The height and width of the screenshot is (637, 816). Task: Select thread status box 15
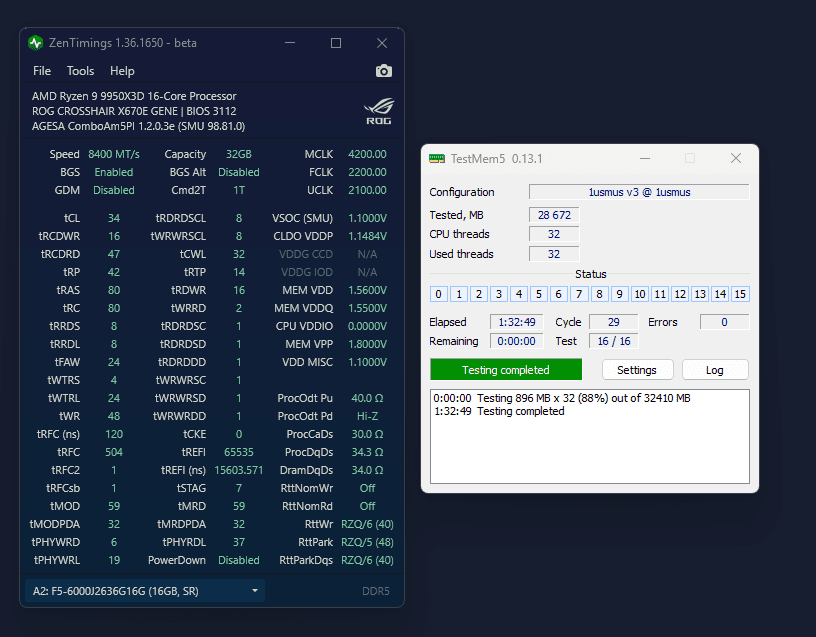click(740, 294)
